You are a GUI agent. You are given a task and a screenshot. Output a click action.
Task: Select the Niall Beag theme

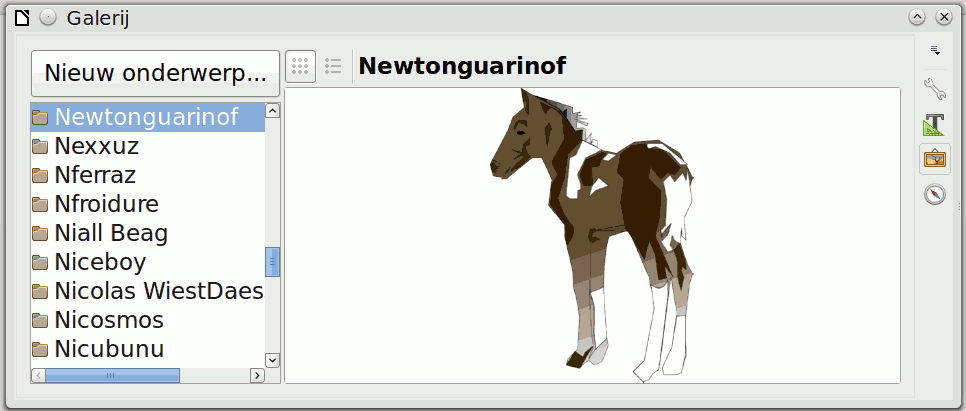148,233
